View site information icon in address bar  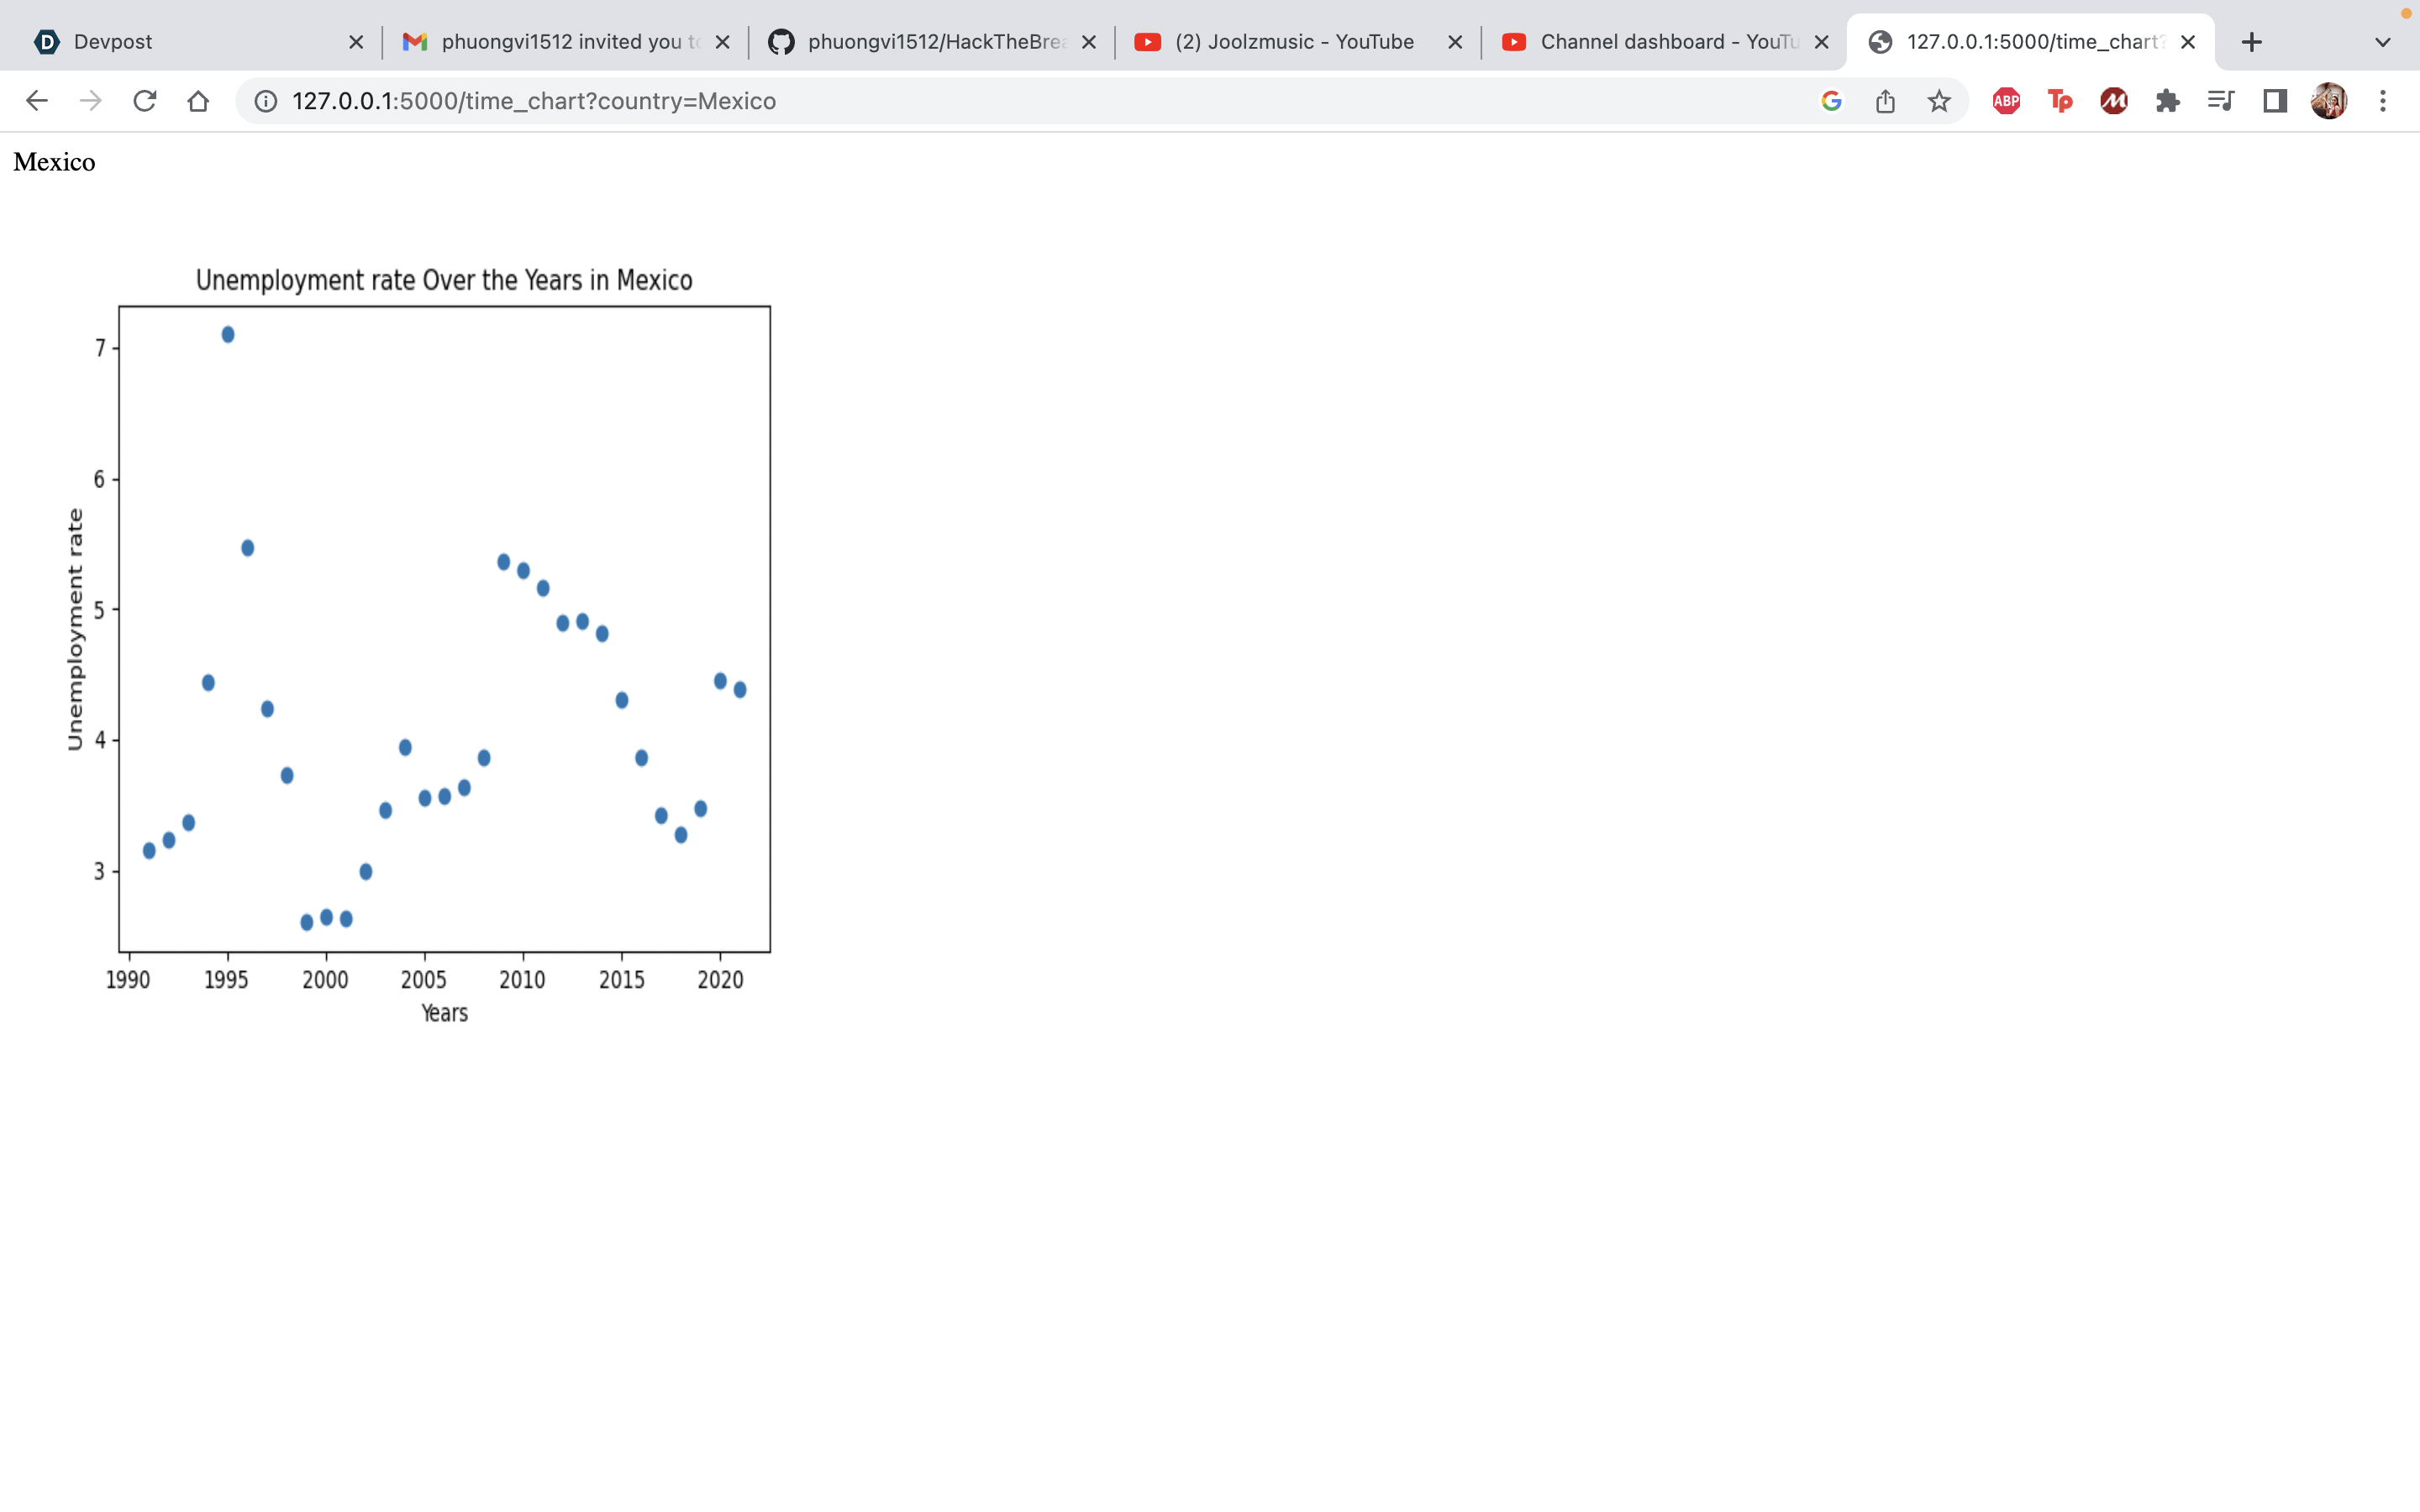coord(265,101)
